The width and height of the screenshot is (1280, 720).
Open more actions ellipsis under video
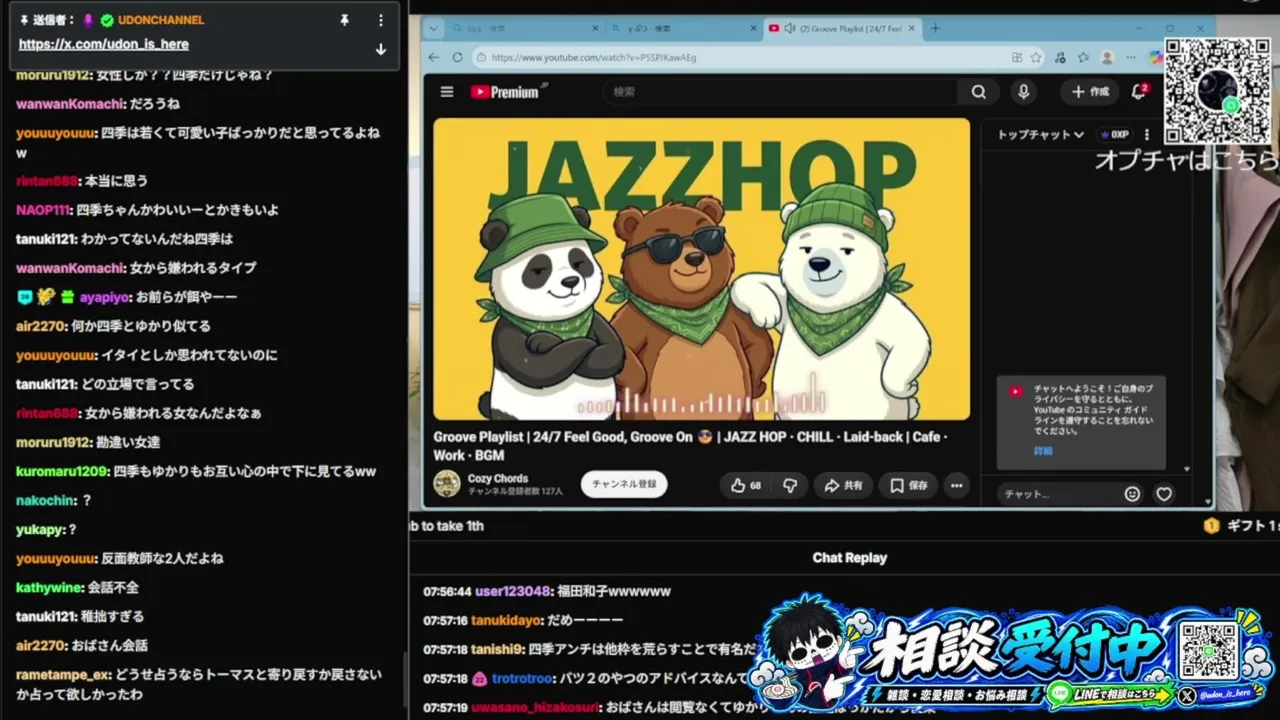[957, 485]
